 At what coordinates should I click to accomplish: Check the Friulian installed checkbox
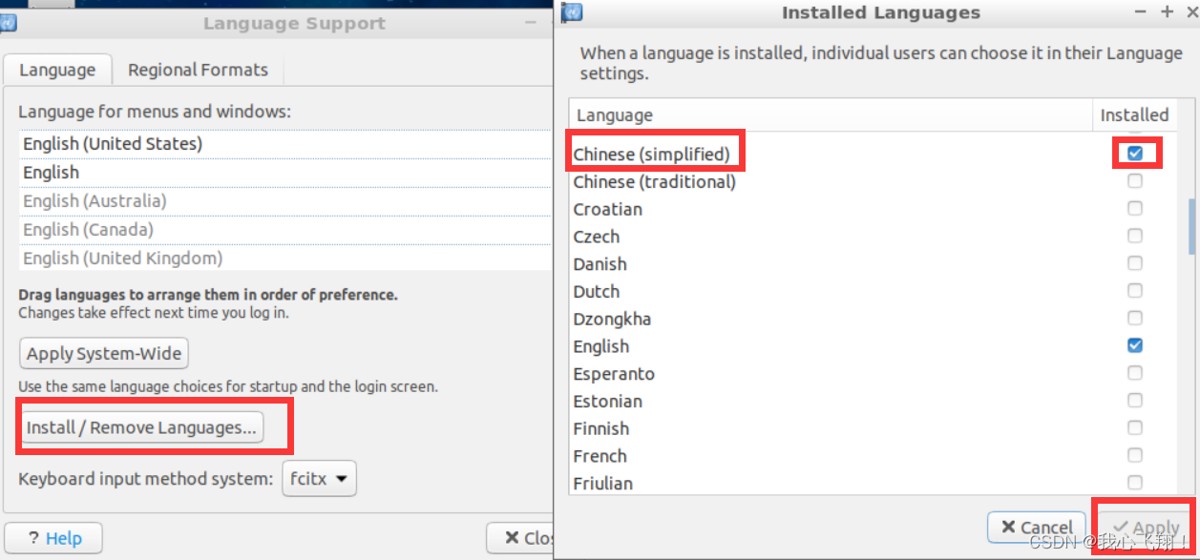(x=1135, y=482)
